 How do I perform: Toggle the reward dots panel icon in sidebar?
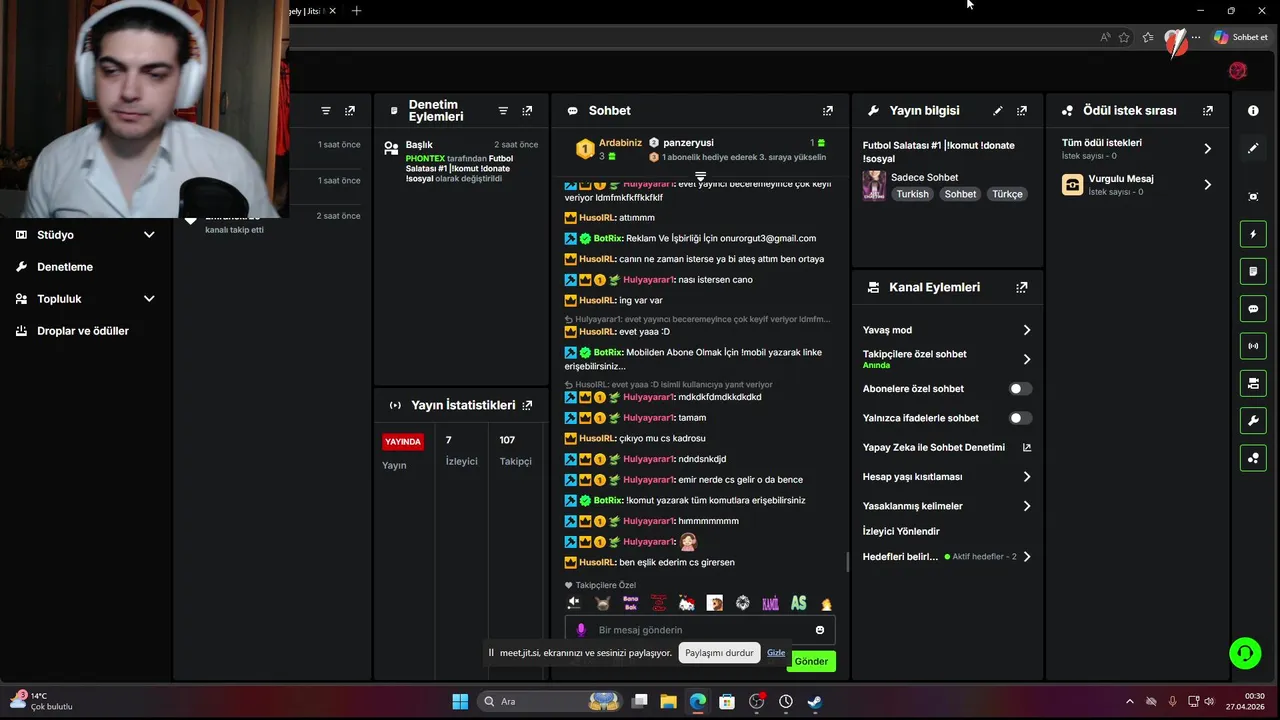pyautogui.click(x=1253, y=458)
